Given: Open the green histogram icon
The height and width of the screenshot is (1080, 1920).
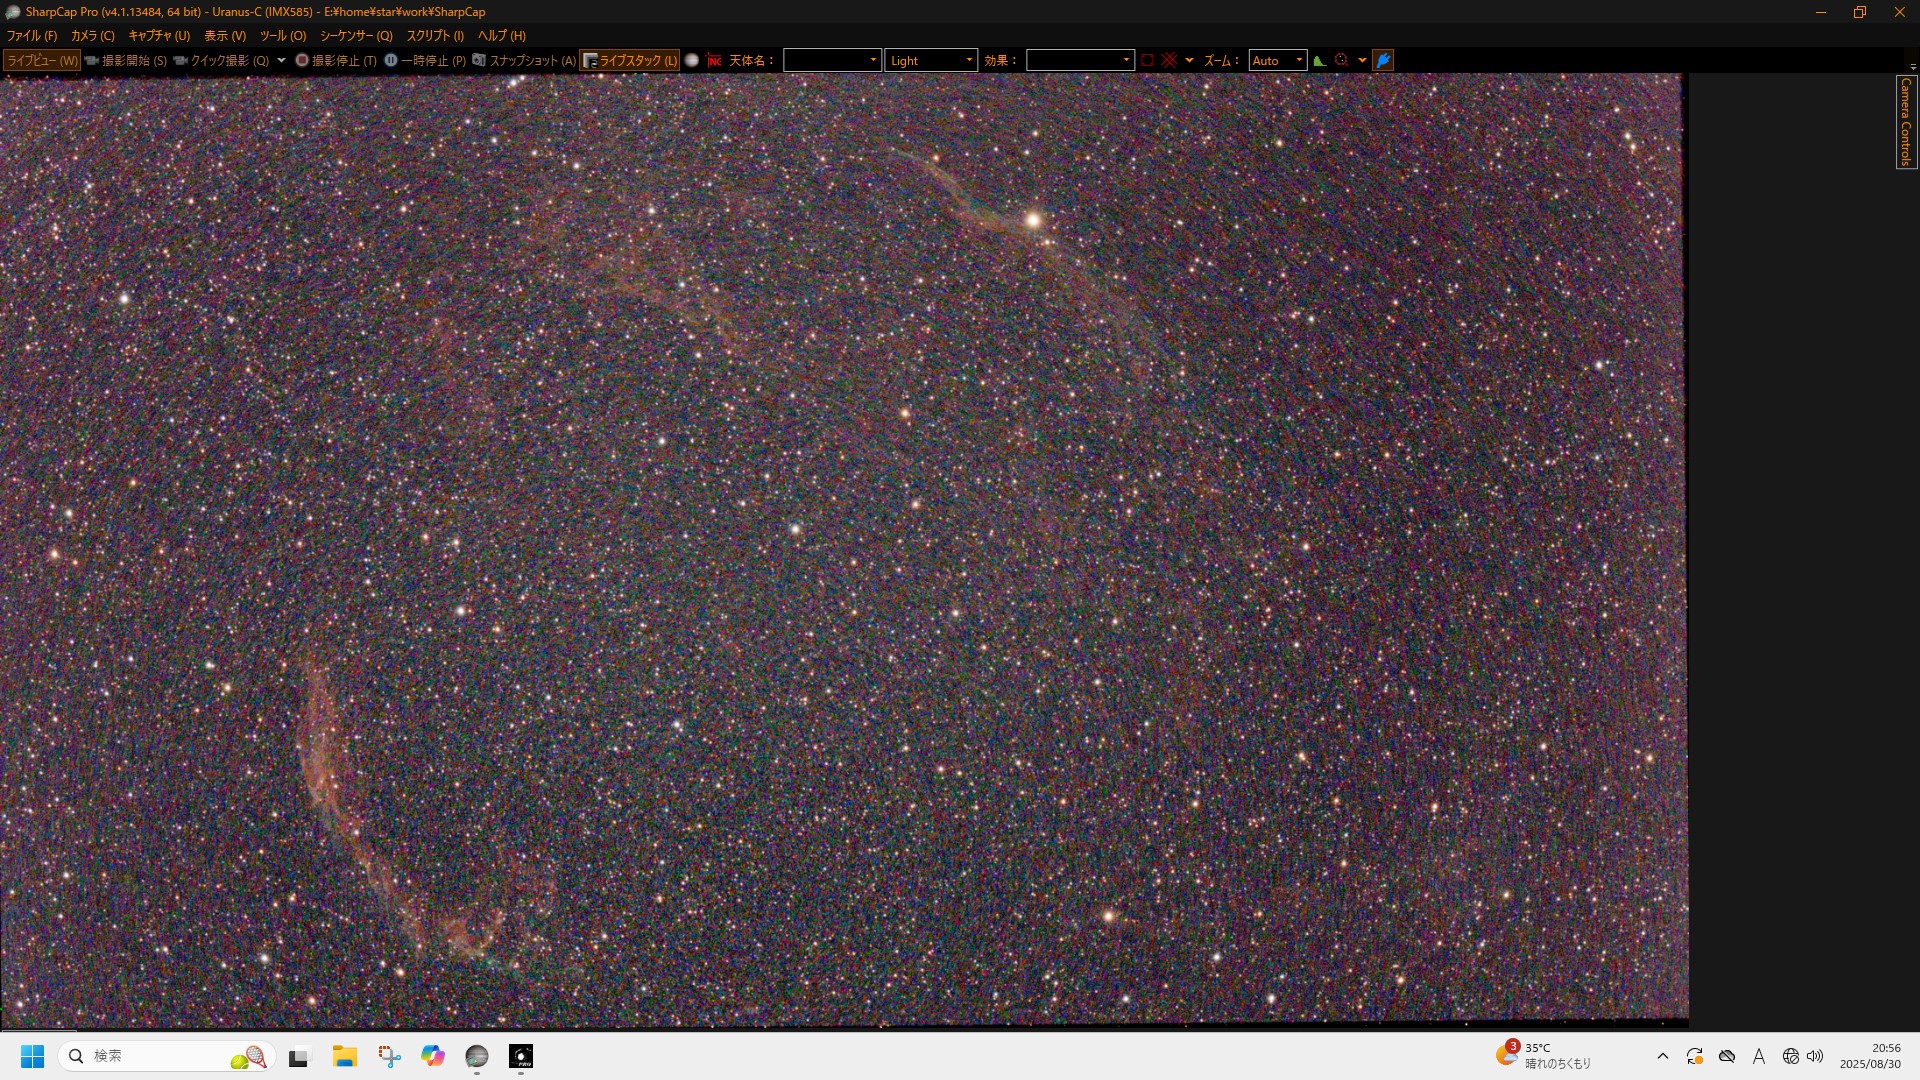Looking at the screenshot, I should click(1320, 61).
